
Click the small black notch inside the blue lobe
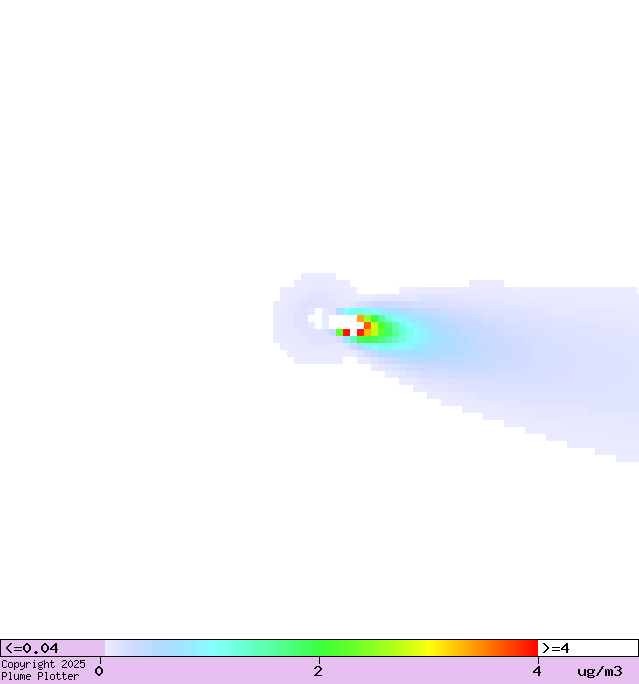[x=315, y=318]
